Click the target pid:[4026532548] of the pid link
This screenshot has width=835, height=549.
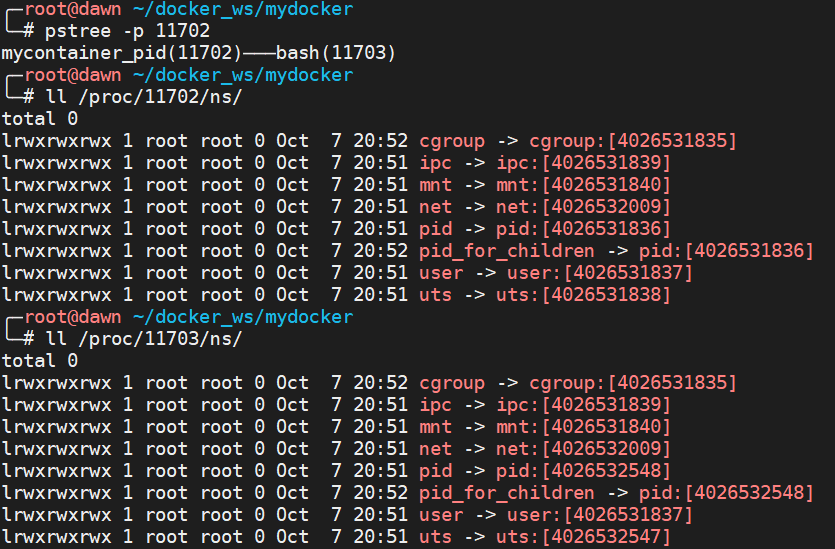[x=583, y=471]
